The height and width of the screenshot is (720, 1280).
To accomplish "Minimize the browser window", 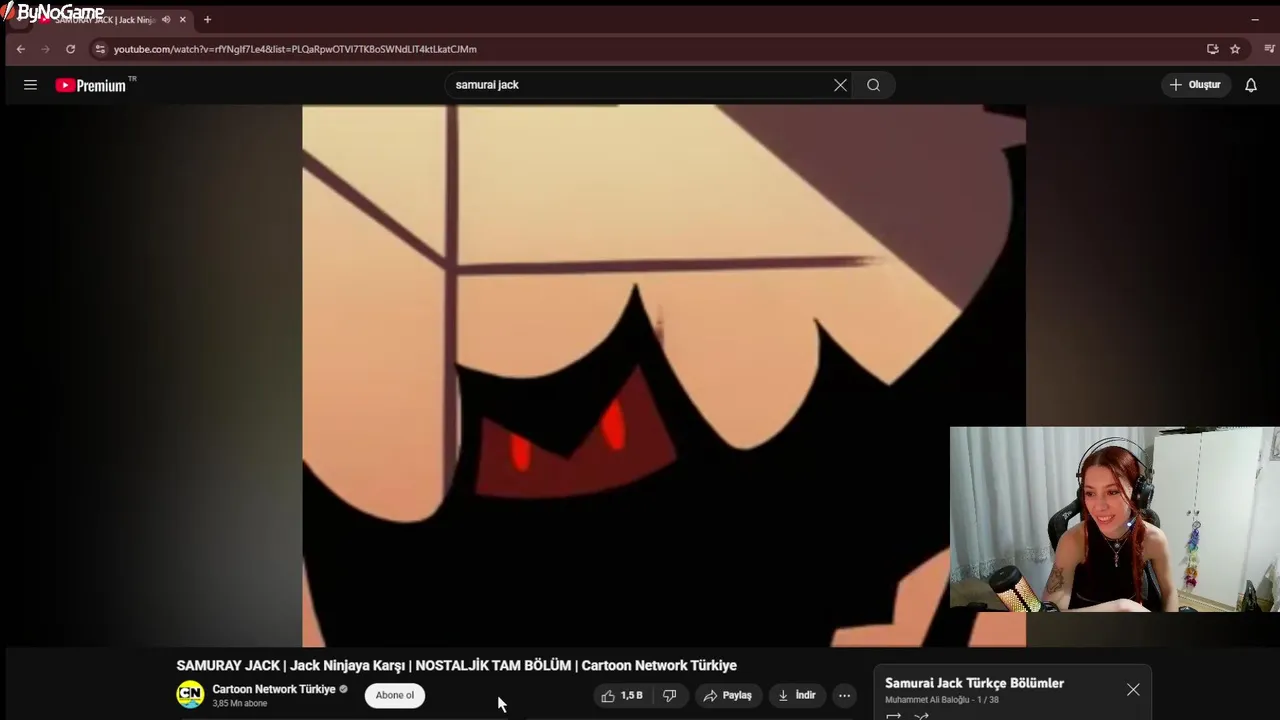I will [1255, 20].
